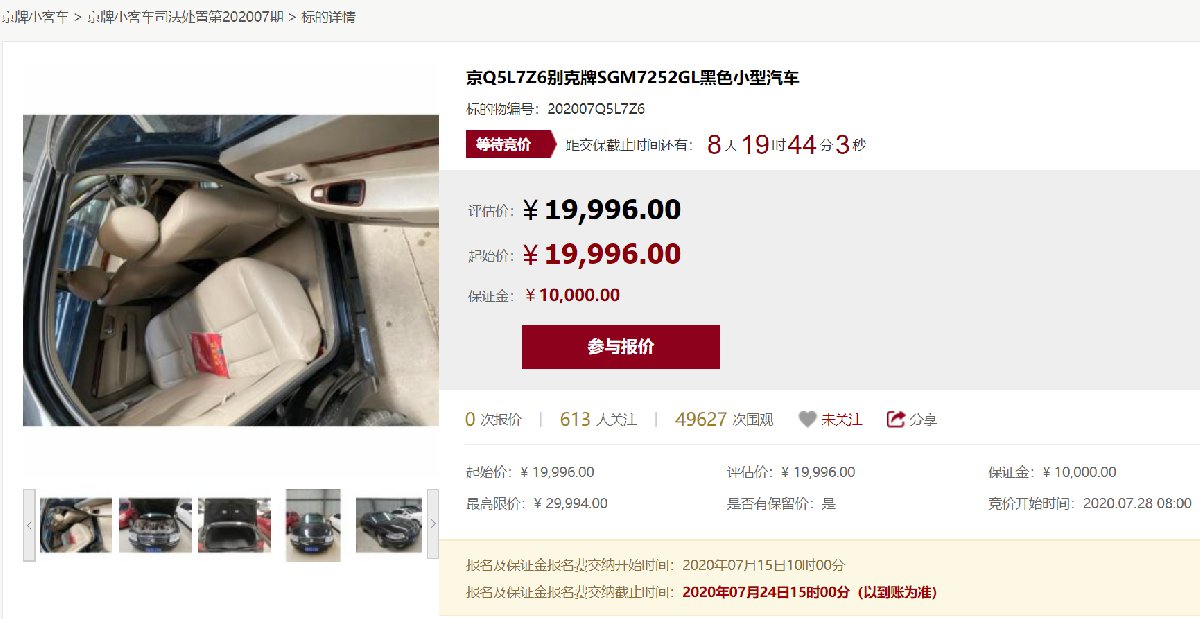1200x619 pixels.
Task: Show next thumbnails with right arrow
Action: (x=433, y=524)
